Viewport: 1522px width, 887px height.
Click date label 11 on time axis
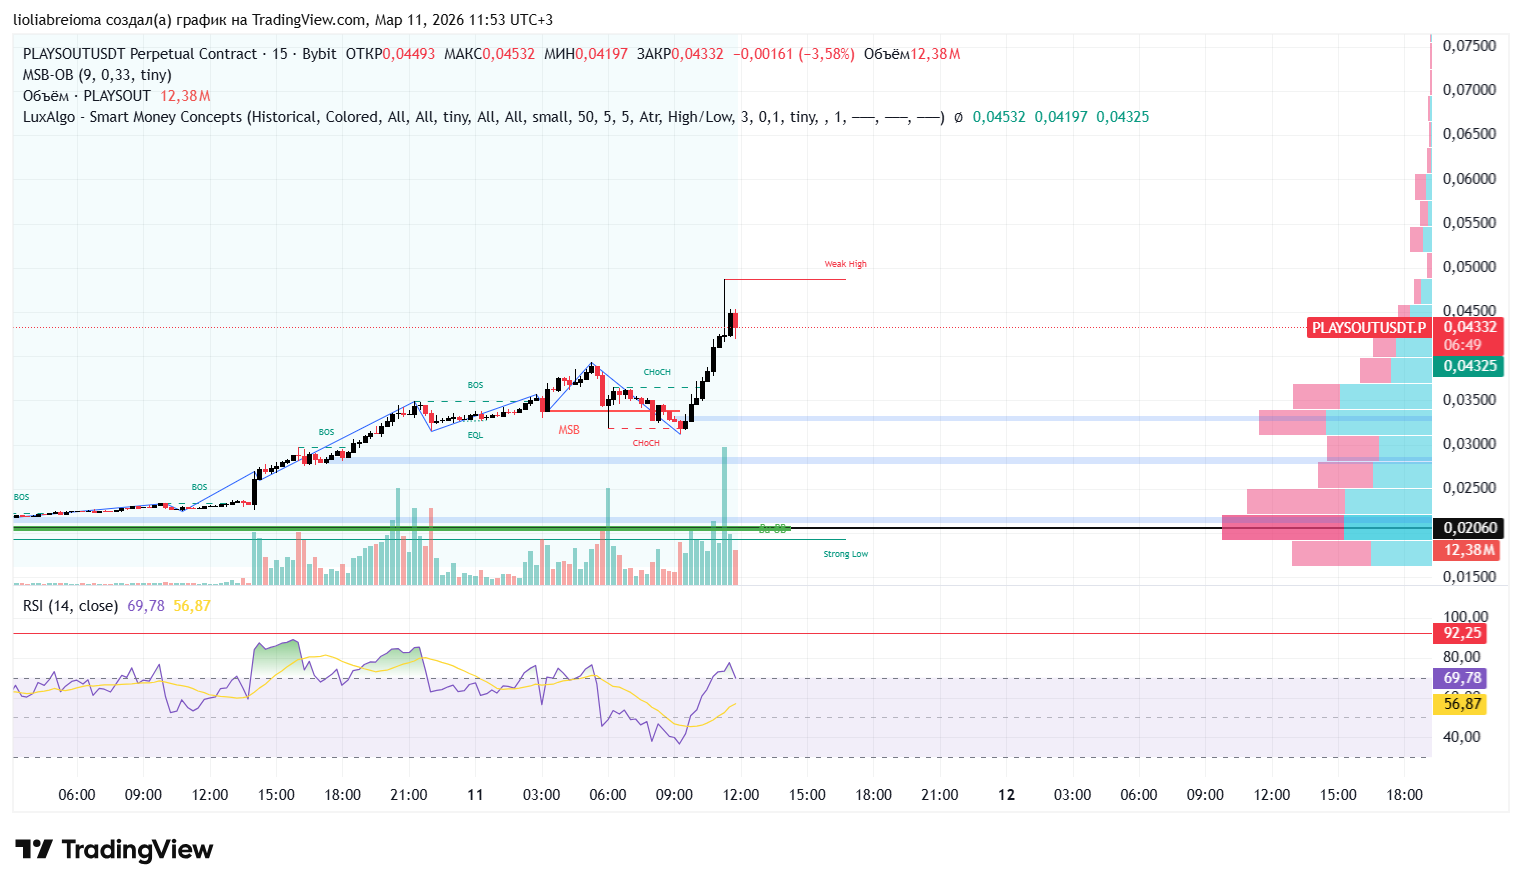[x=475, y=795]
